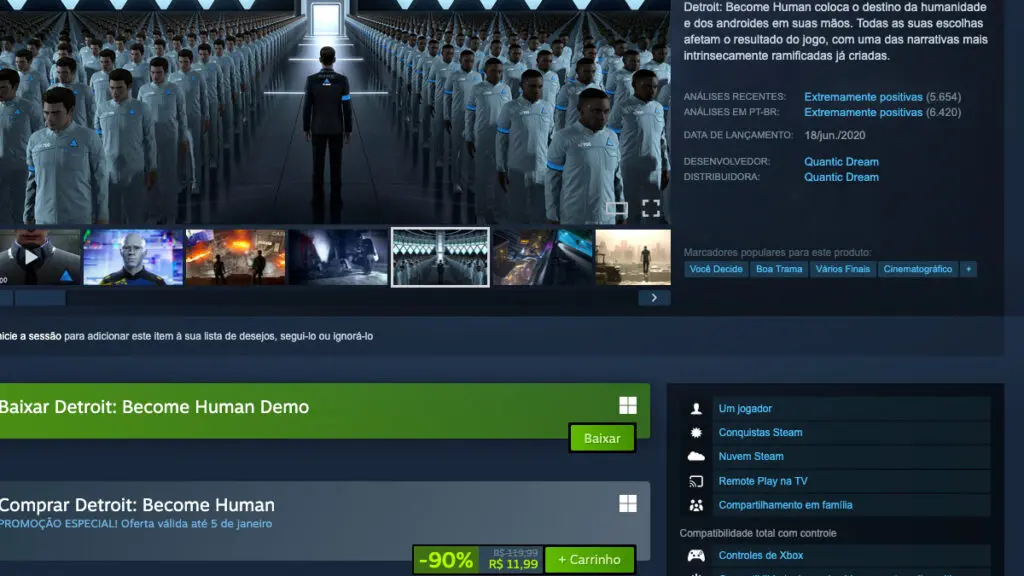Select the Connor hallway screenshot thumbnail
Image resolution: width=1024 pixels, height=576 pixels.
440,256
